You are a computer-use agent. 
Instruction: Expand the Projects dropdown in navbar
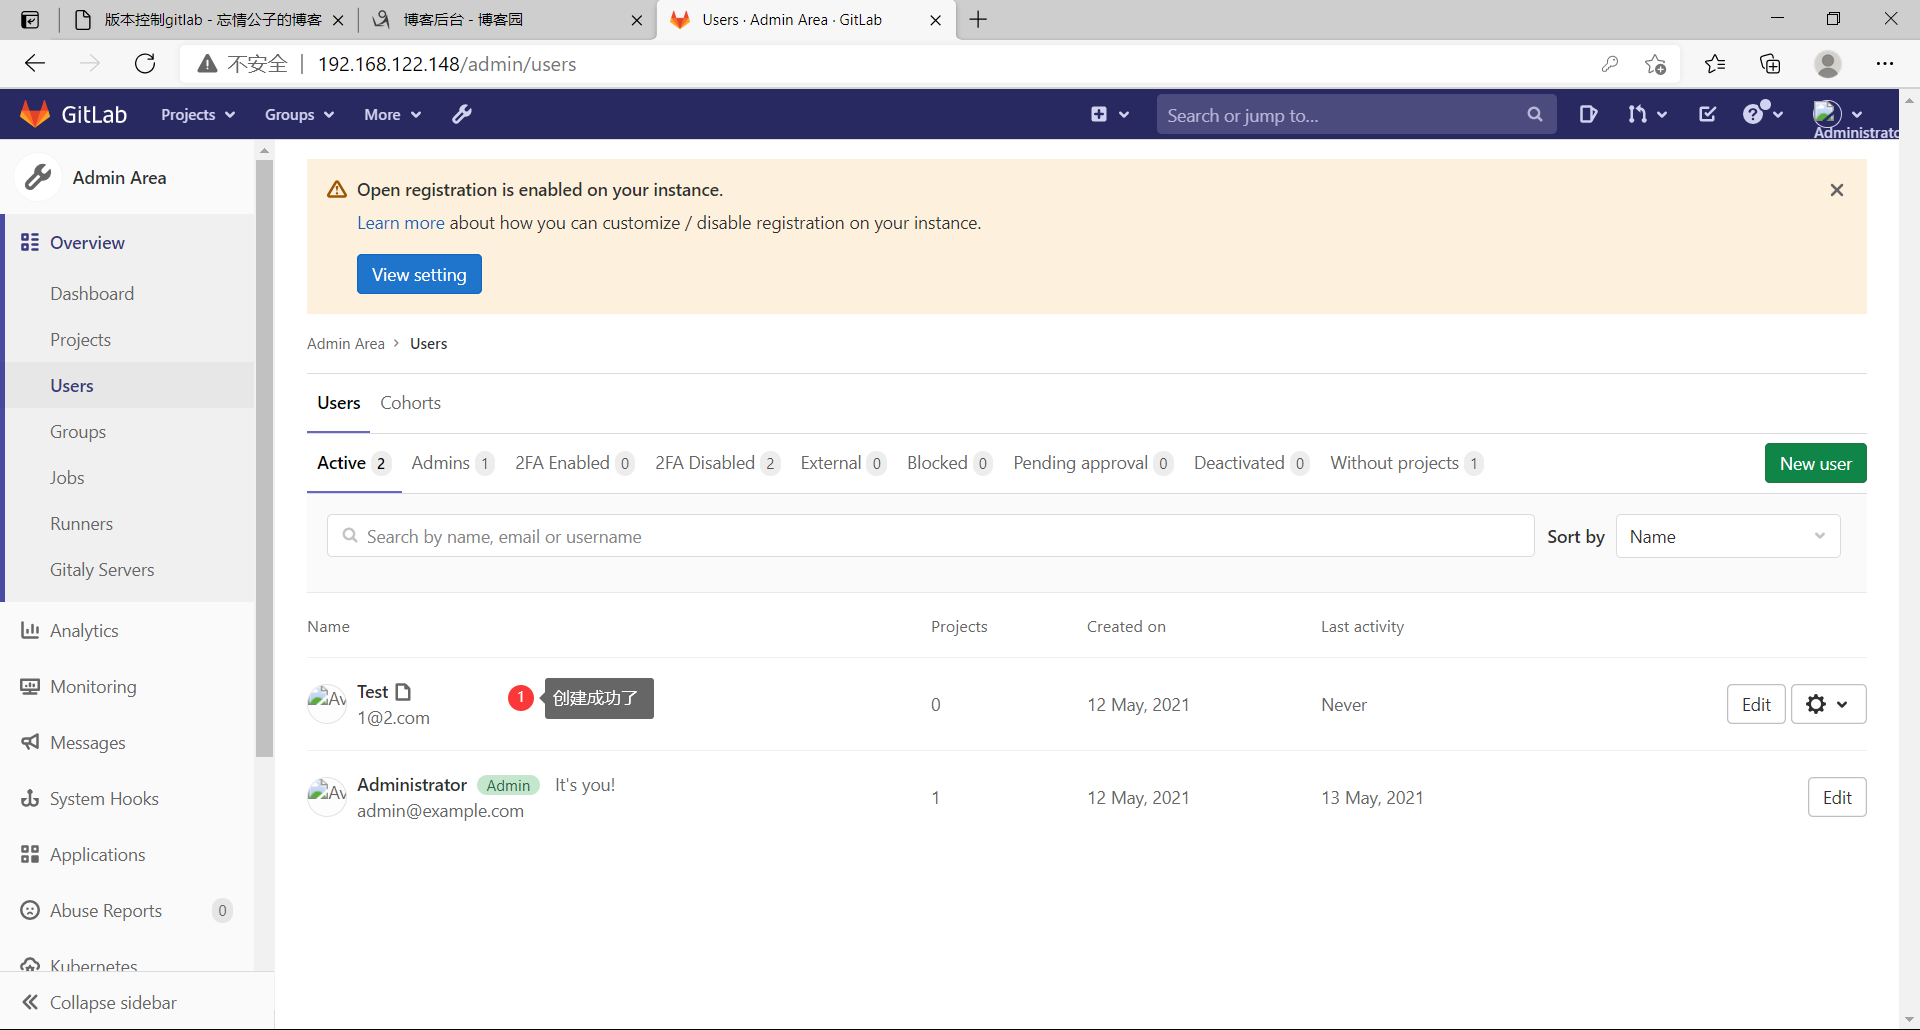pyautogui.click(x=198, y=114)
